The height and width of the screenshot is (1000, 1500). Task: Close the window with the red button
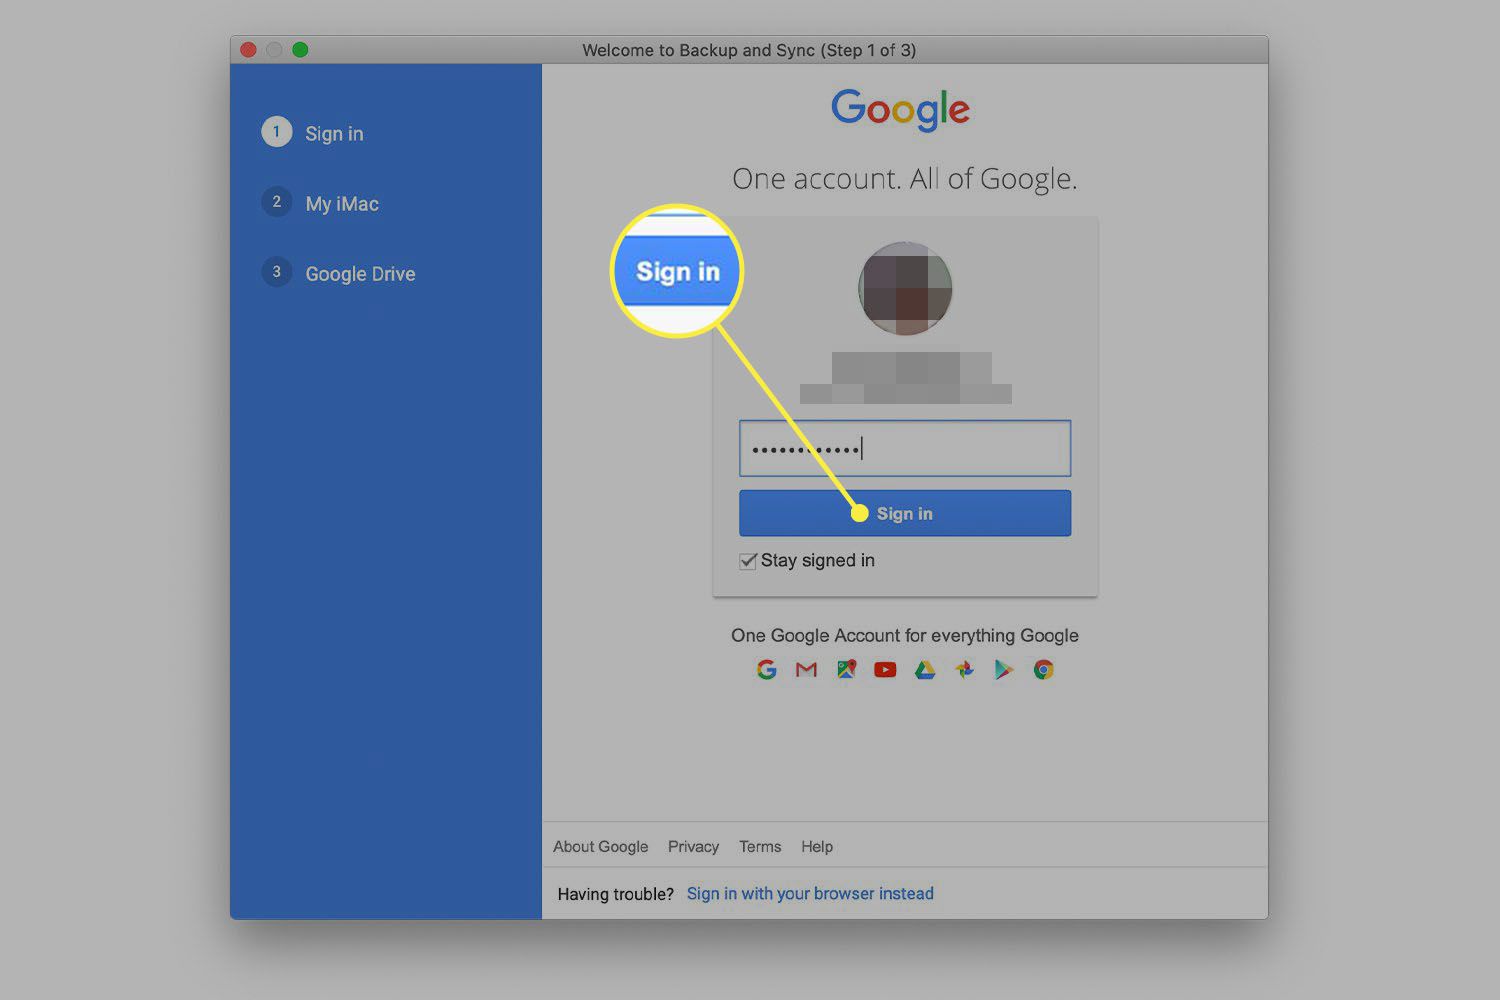click(249, 50)
